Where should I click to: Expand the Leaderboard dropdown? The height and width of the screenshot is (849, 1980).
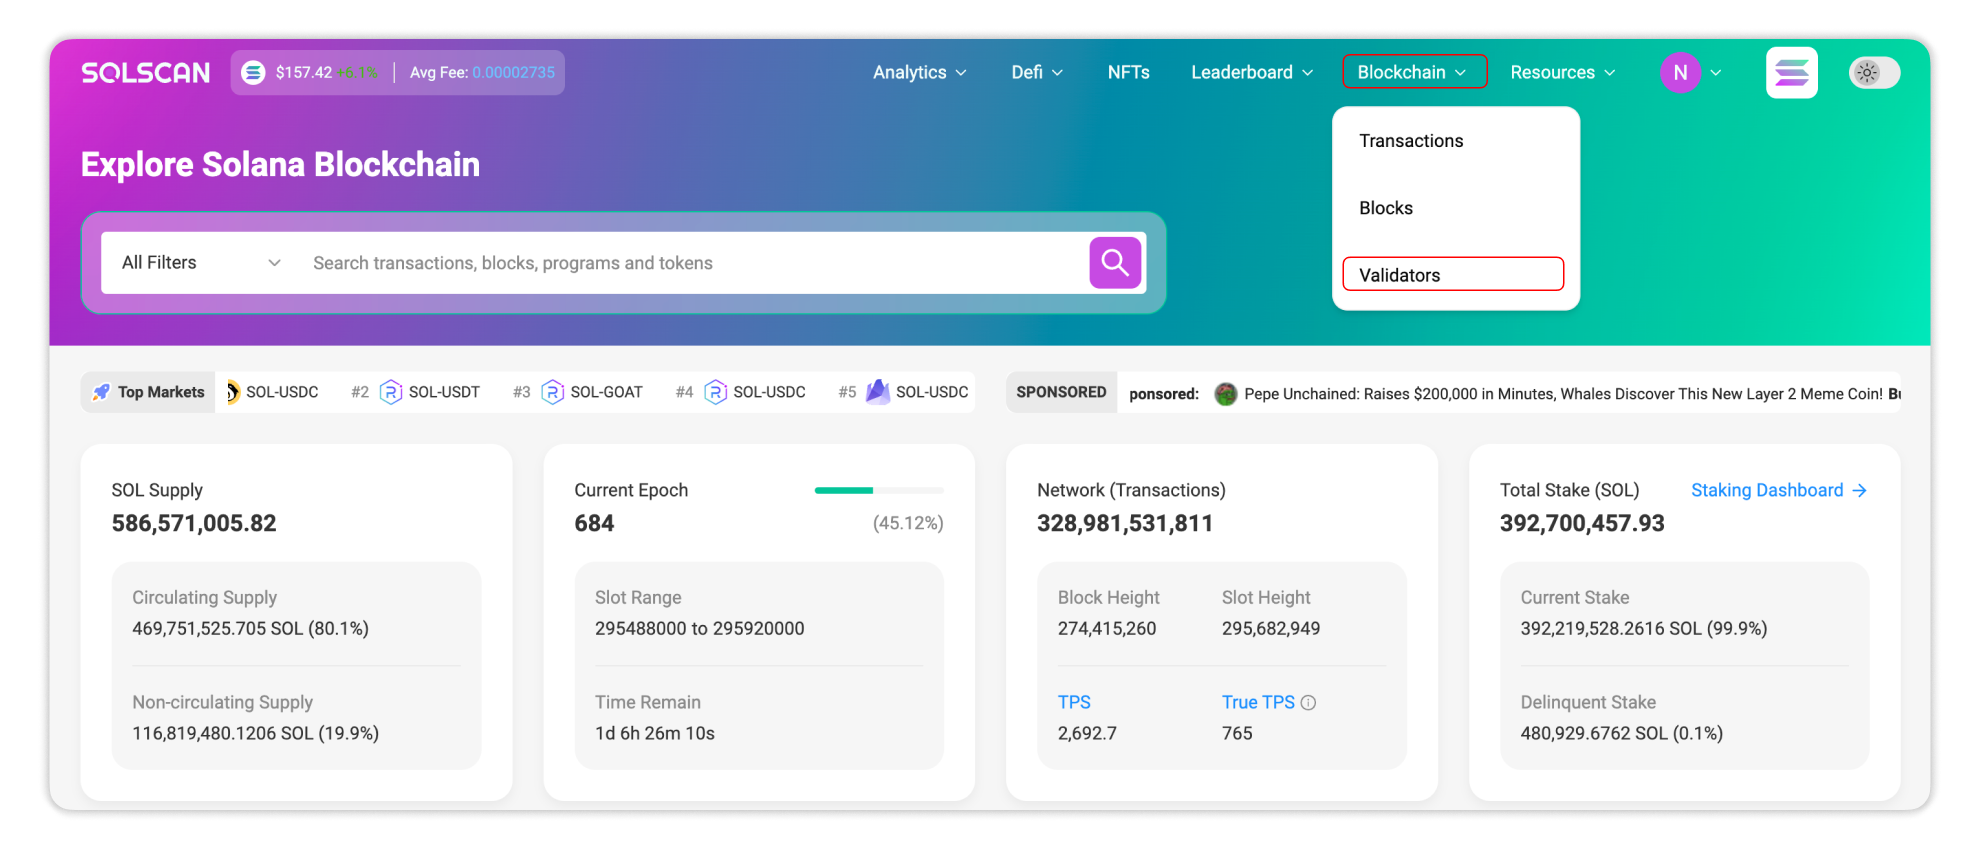tap(1252, 73)
